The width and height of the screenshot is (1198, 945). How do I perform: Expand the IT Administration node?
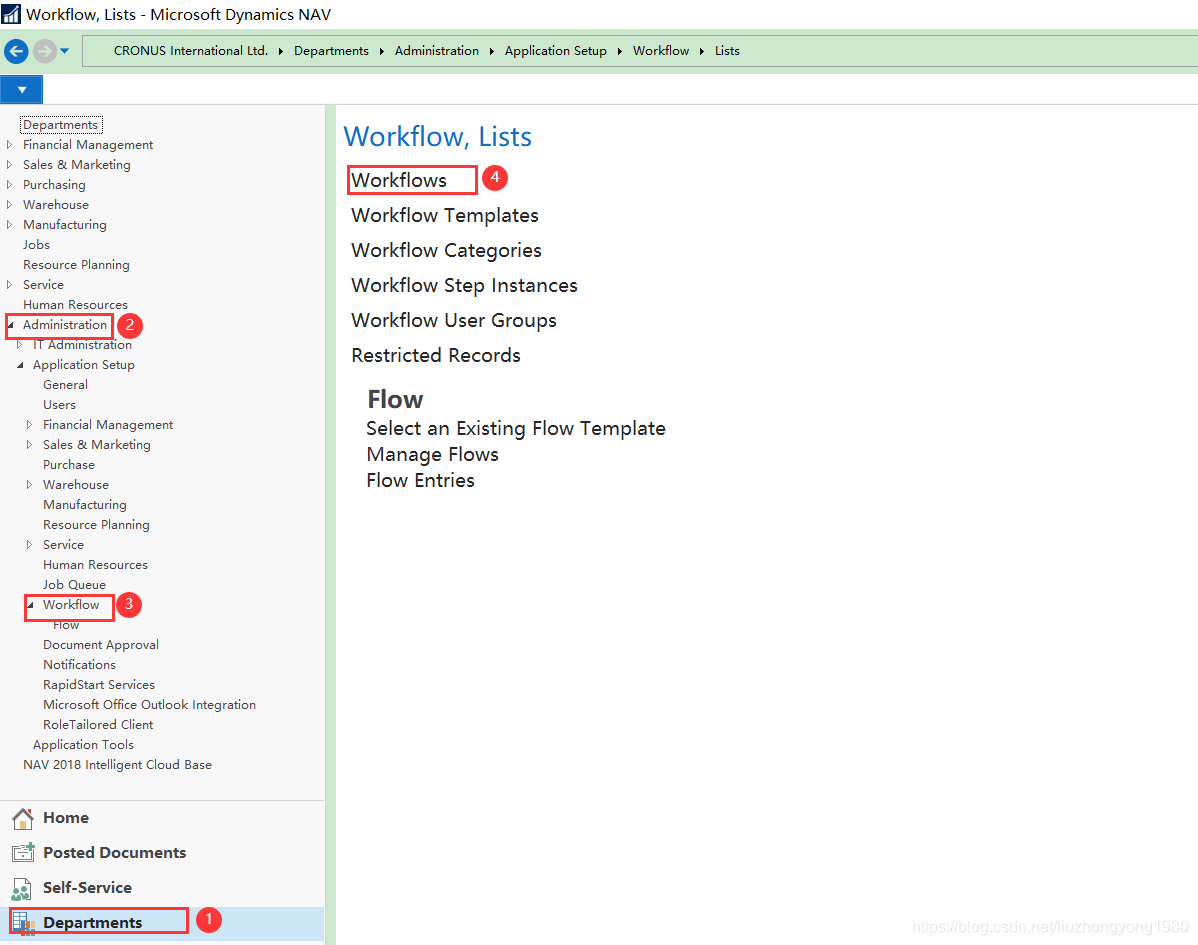point(20,345)
